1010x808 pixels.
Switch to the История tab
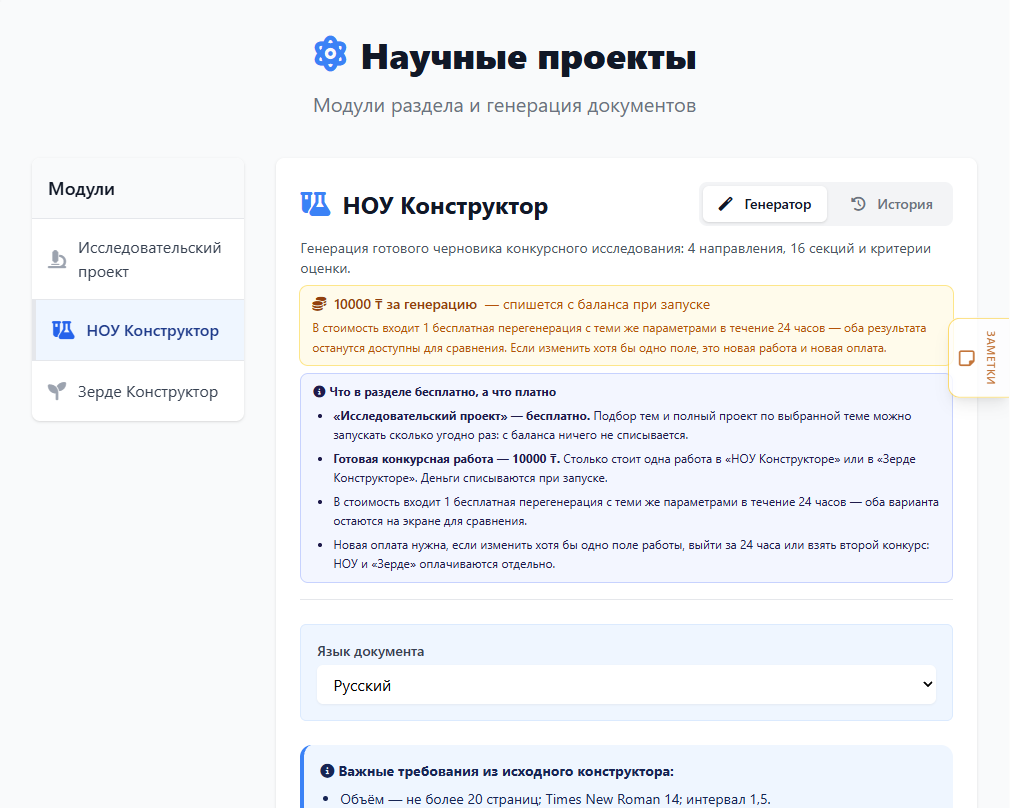[891, 204]
